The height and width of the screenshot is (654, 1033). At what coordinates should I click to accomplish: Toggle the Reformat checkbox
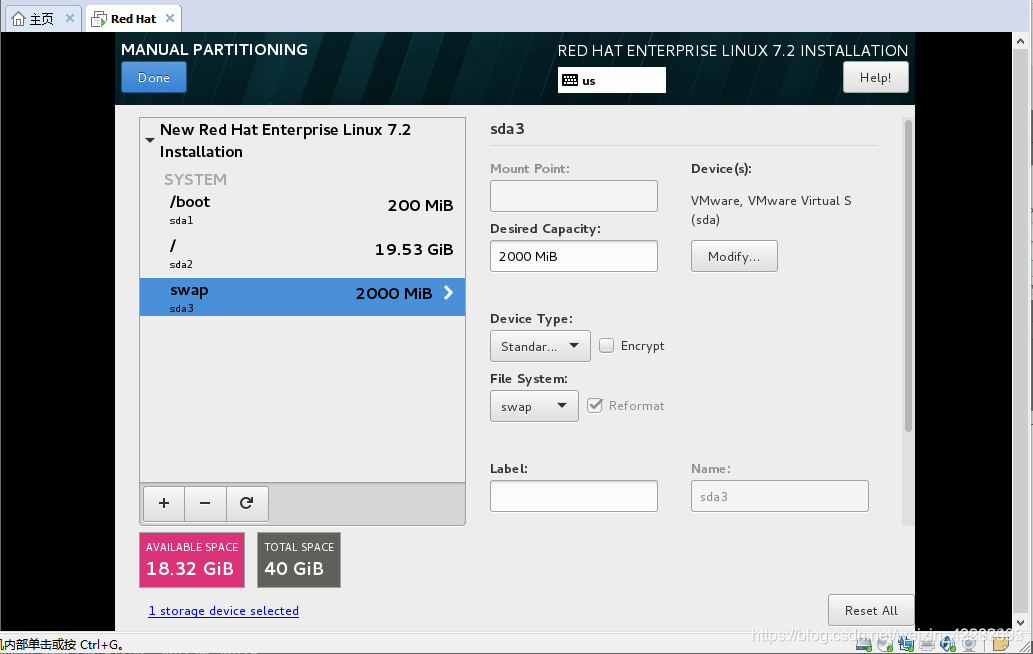(595, 406)
